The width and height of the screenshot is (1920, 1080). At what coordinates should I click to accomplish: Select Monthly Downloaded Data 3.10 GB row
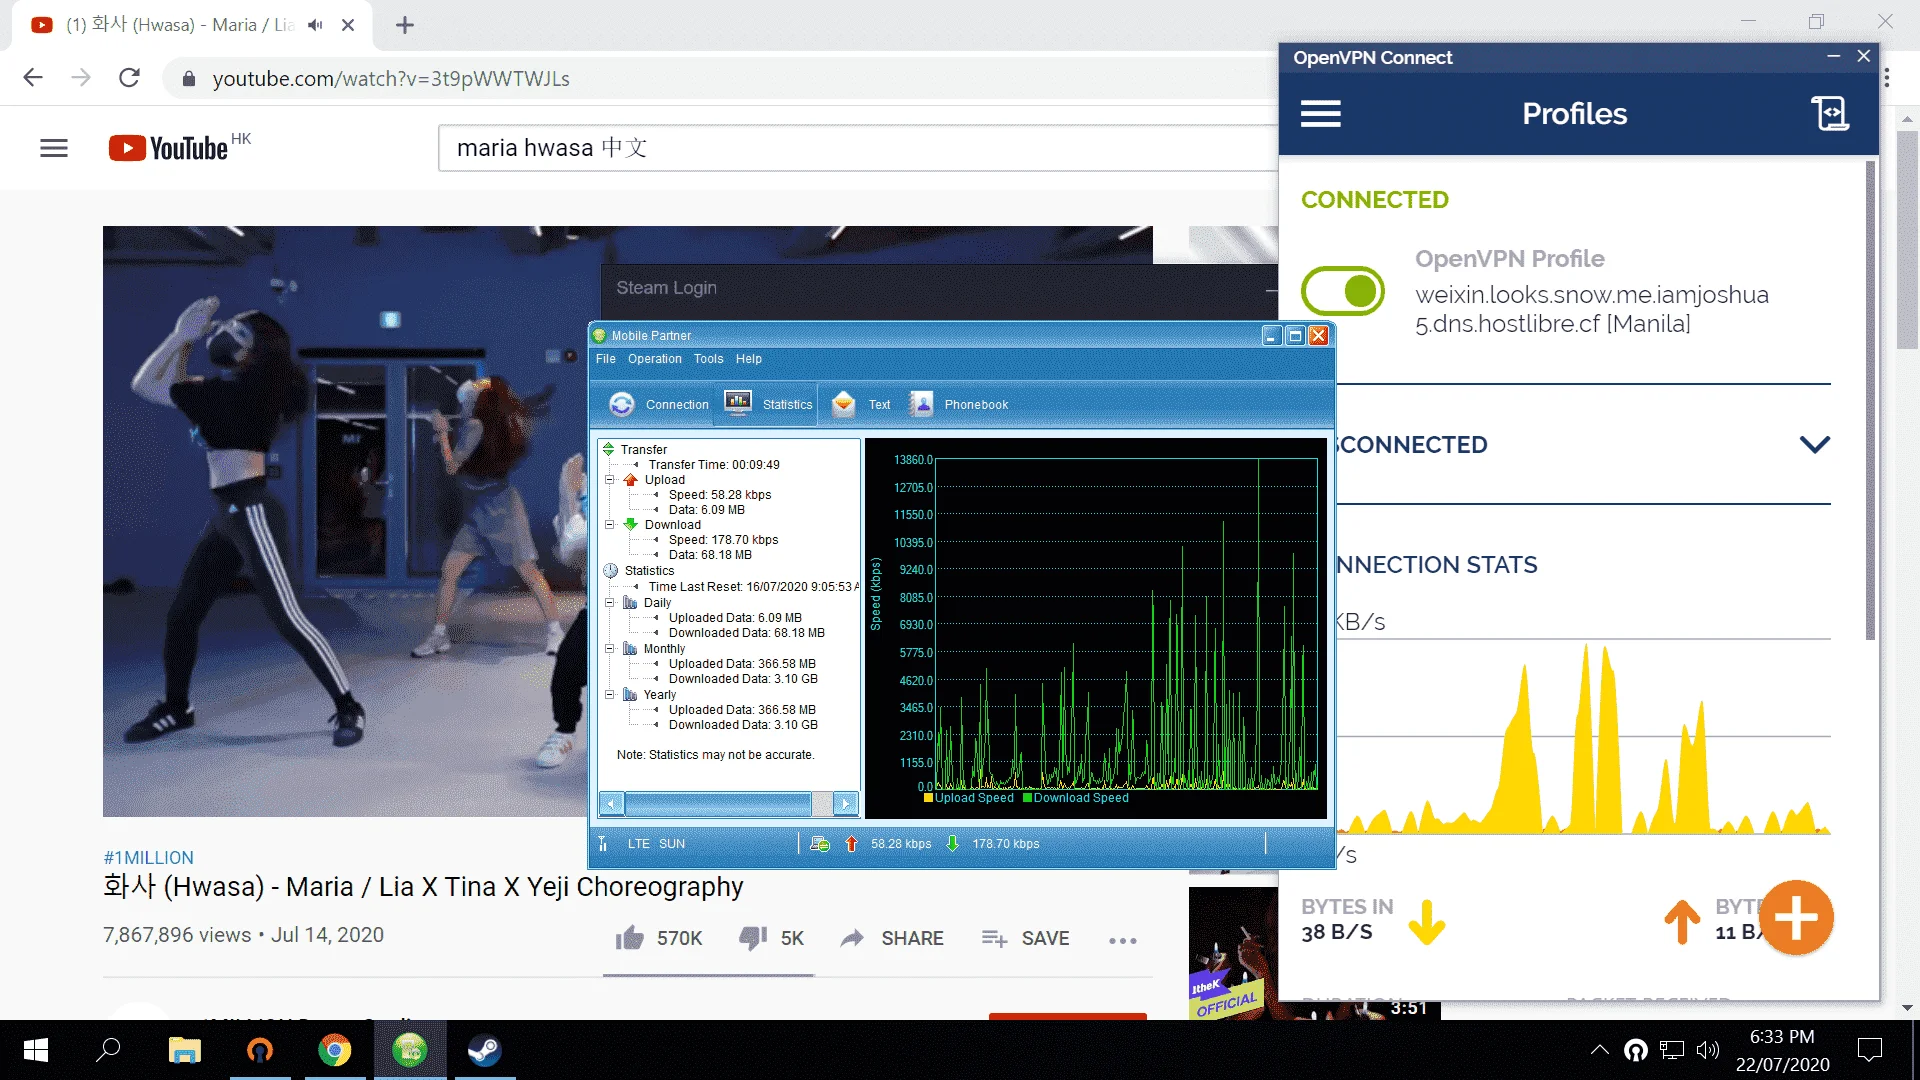(x=743, y=679)
